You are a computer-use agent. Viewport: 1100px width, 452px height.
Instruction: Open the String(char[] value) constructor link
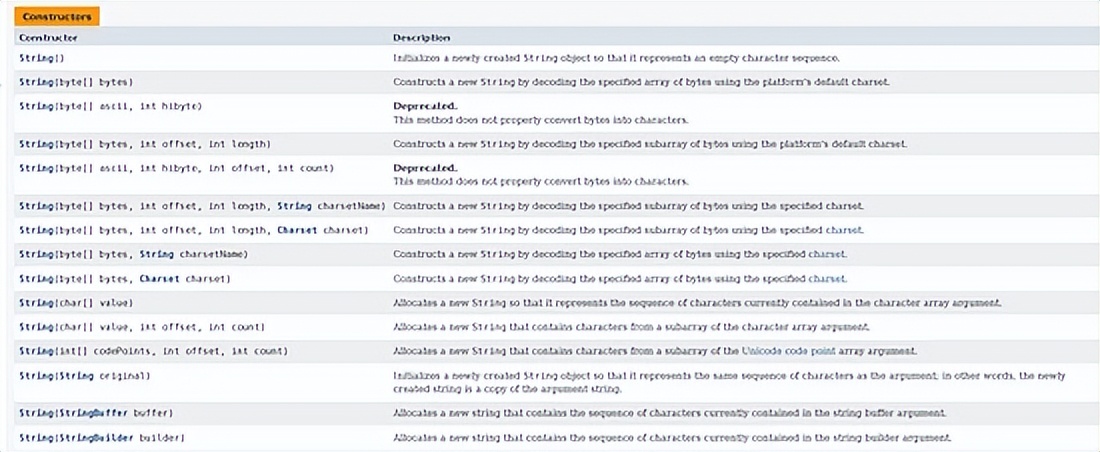pos(35,302)
